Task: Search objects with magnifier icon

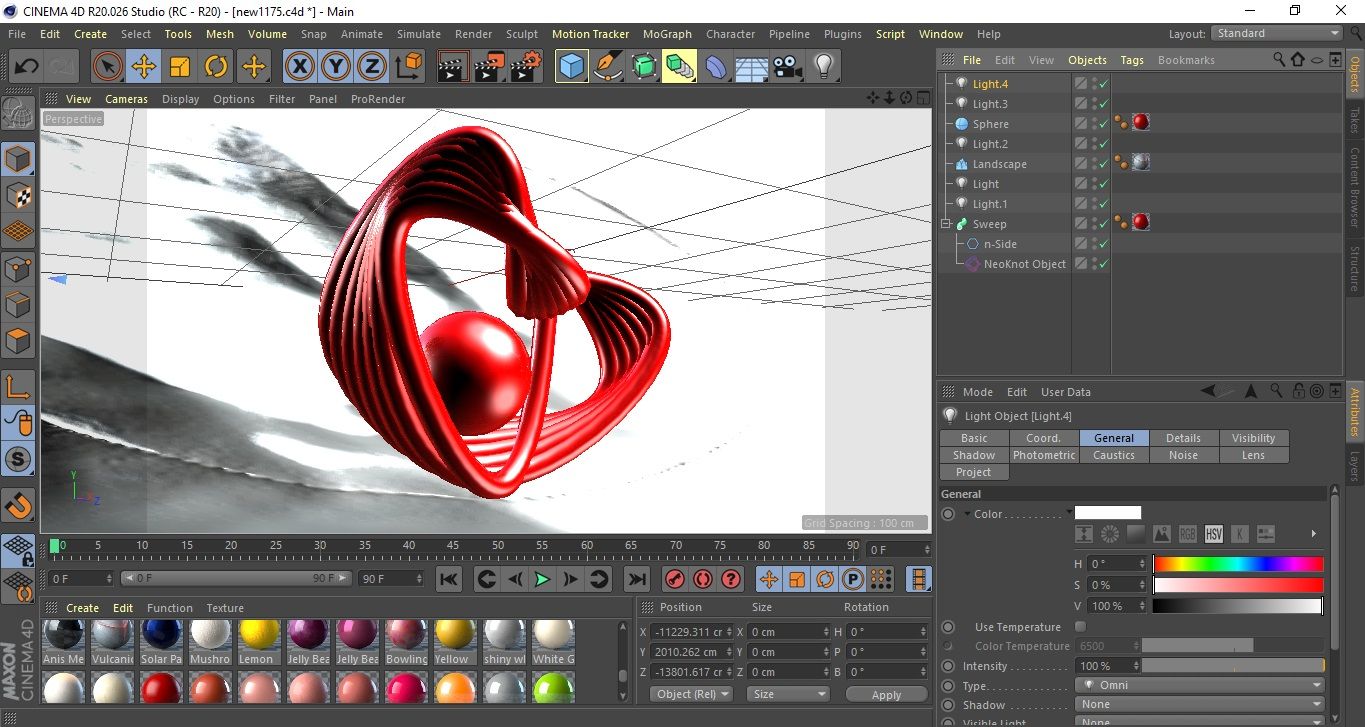Action: click(x=1279, y=60)
